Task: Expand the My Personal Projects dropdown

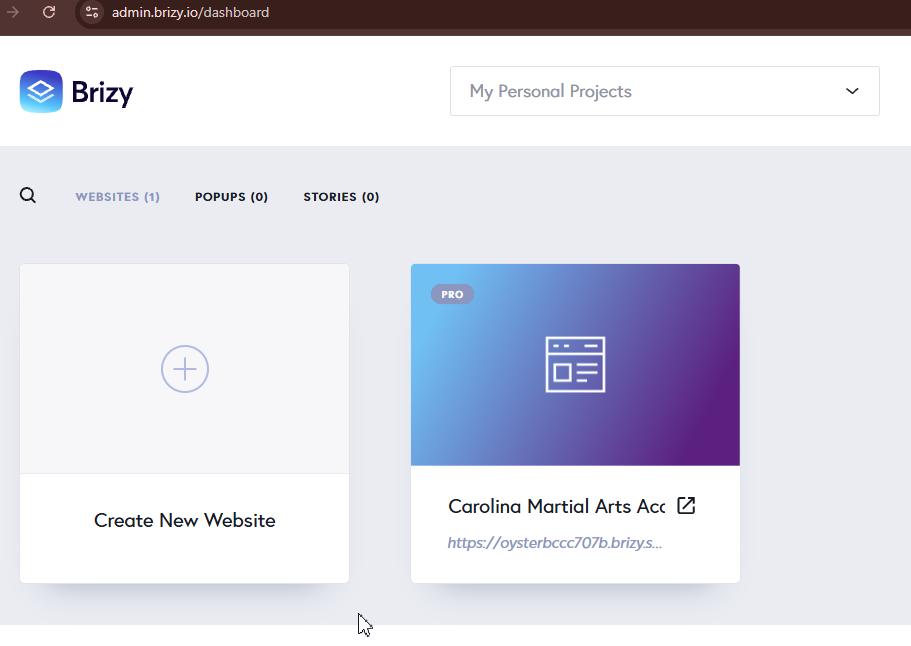Action: 665,91
